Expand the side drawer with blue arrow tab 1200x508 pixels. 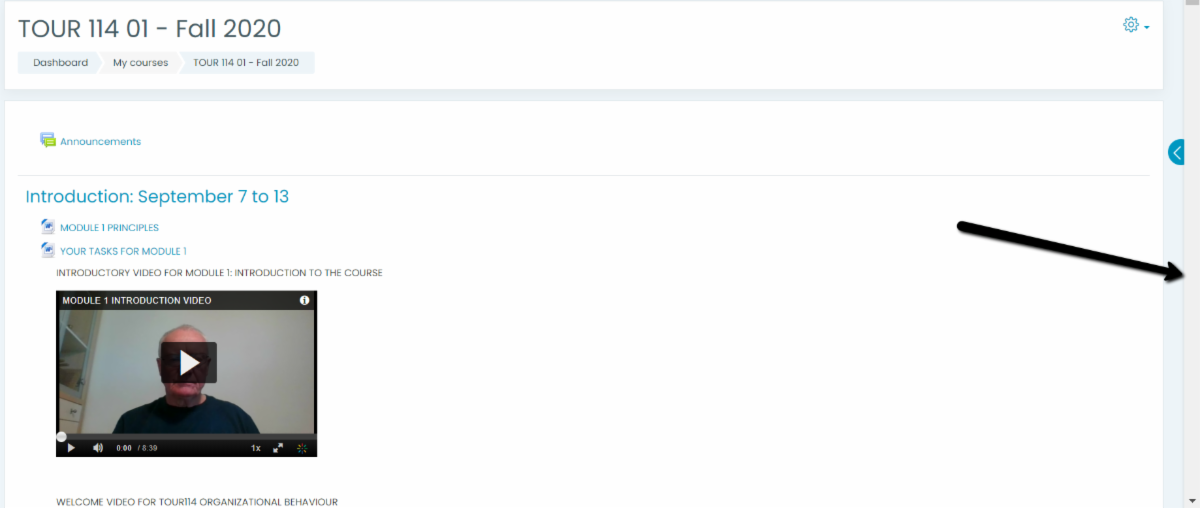tap(1176, 152)
